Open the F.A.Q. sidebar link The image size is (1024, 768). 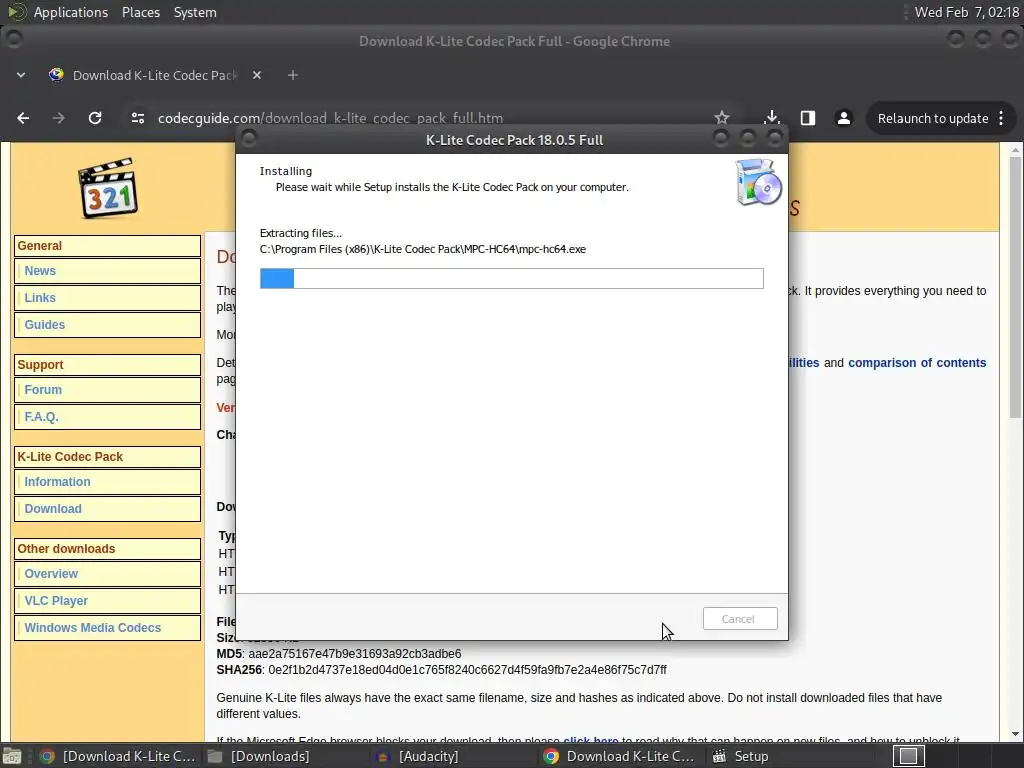tap(41, 417)
